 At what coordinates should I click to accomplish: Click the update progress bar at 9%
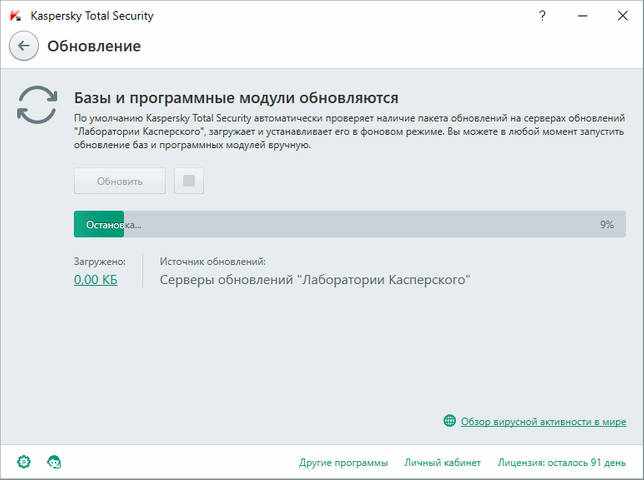350,224
